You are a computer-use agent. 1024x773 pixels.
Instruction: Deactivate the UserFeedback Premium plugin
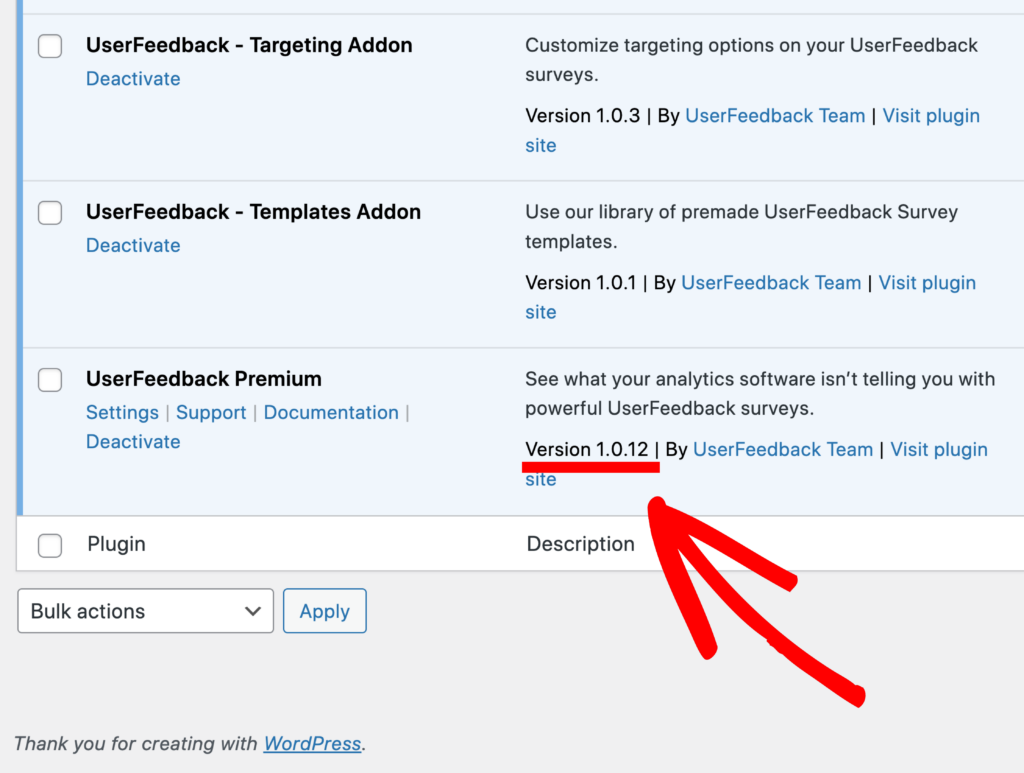click(133, 441)
